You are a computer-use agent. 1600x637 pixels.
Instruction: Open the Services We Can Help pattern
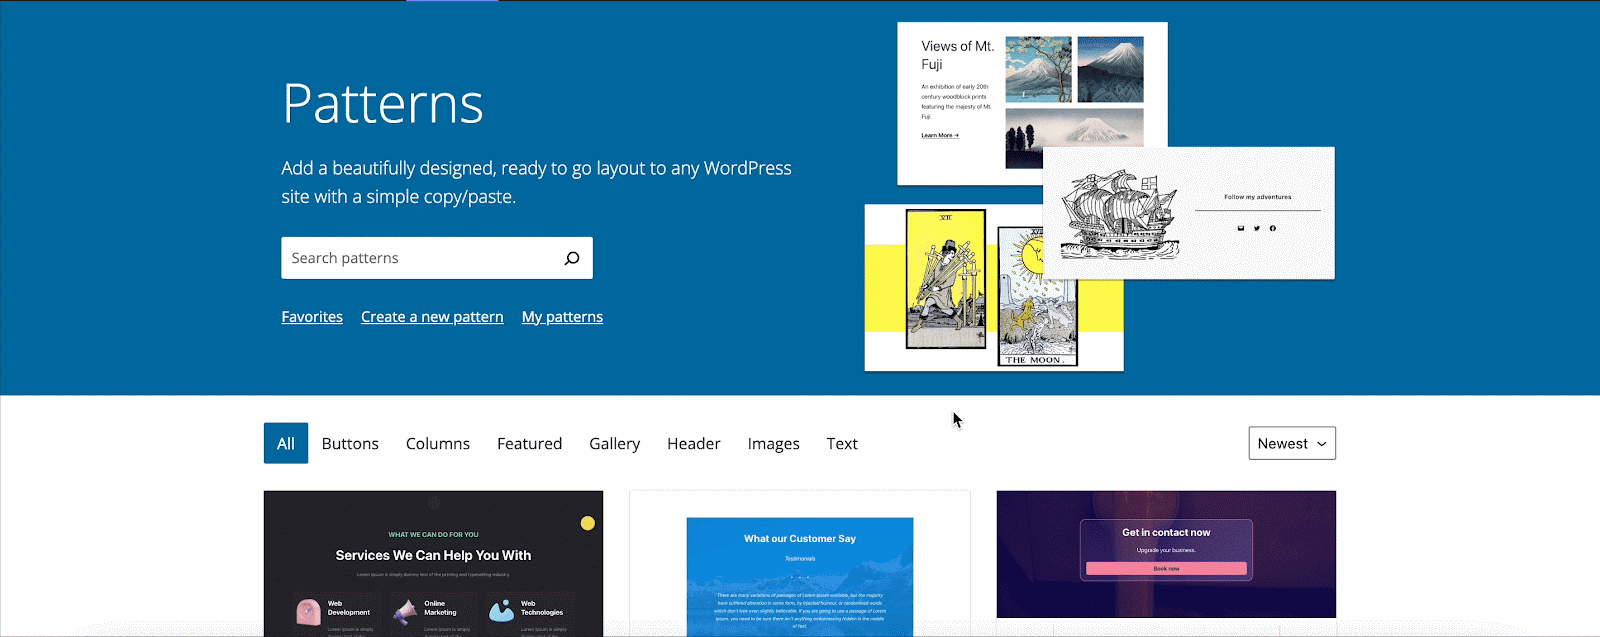(433, 563)
